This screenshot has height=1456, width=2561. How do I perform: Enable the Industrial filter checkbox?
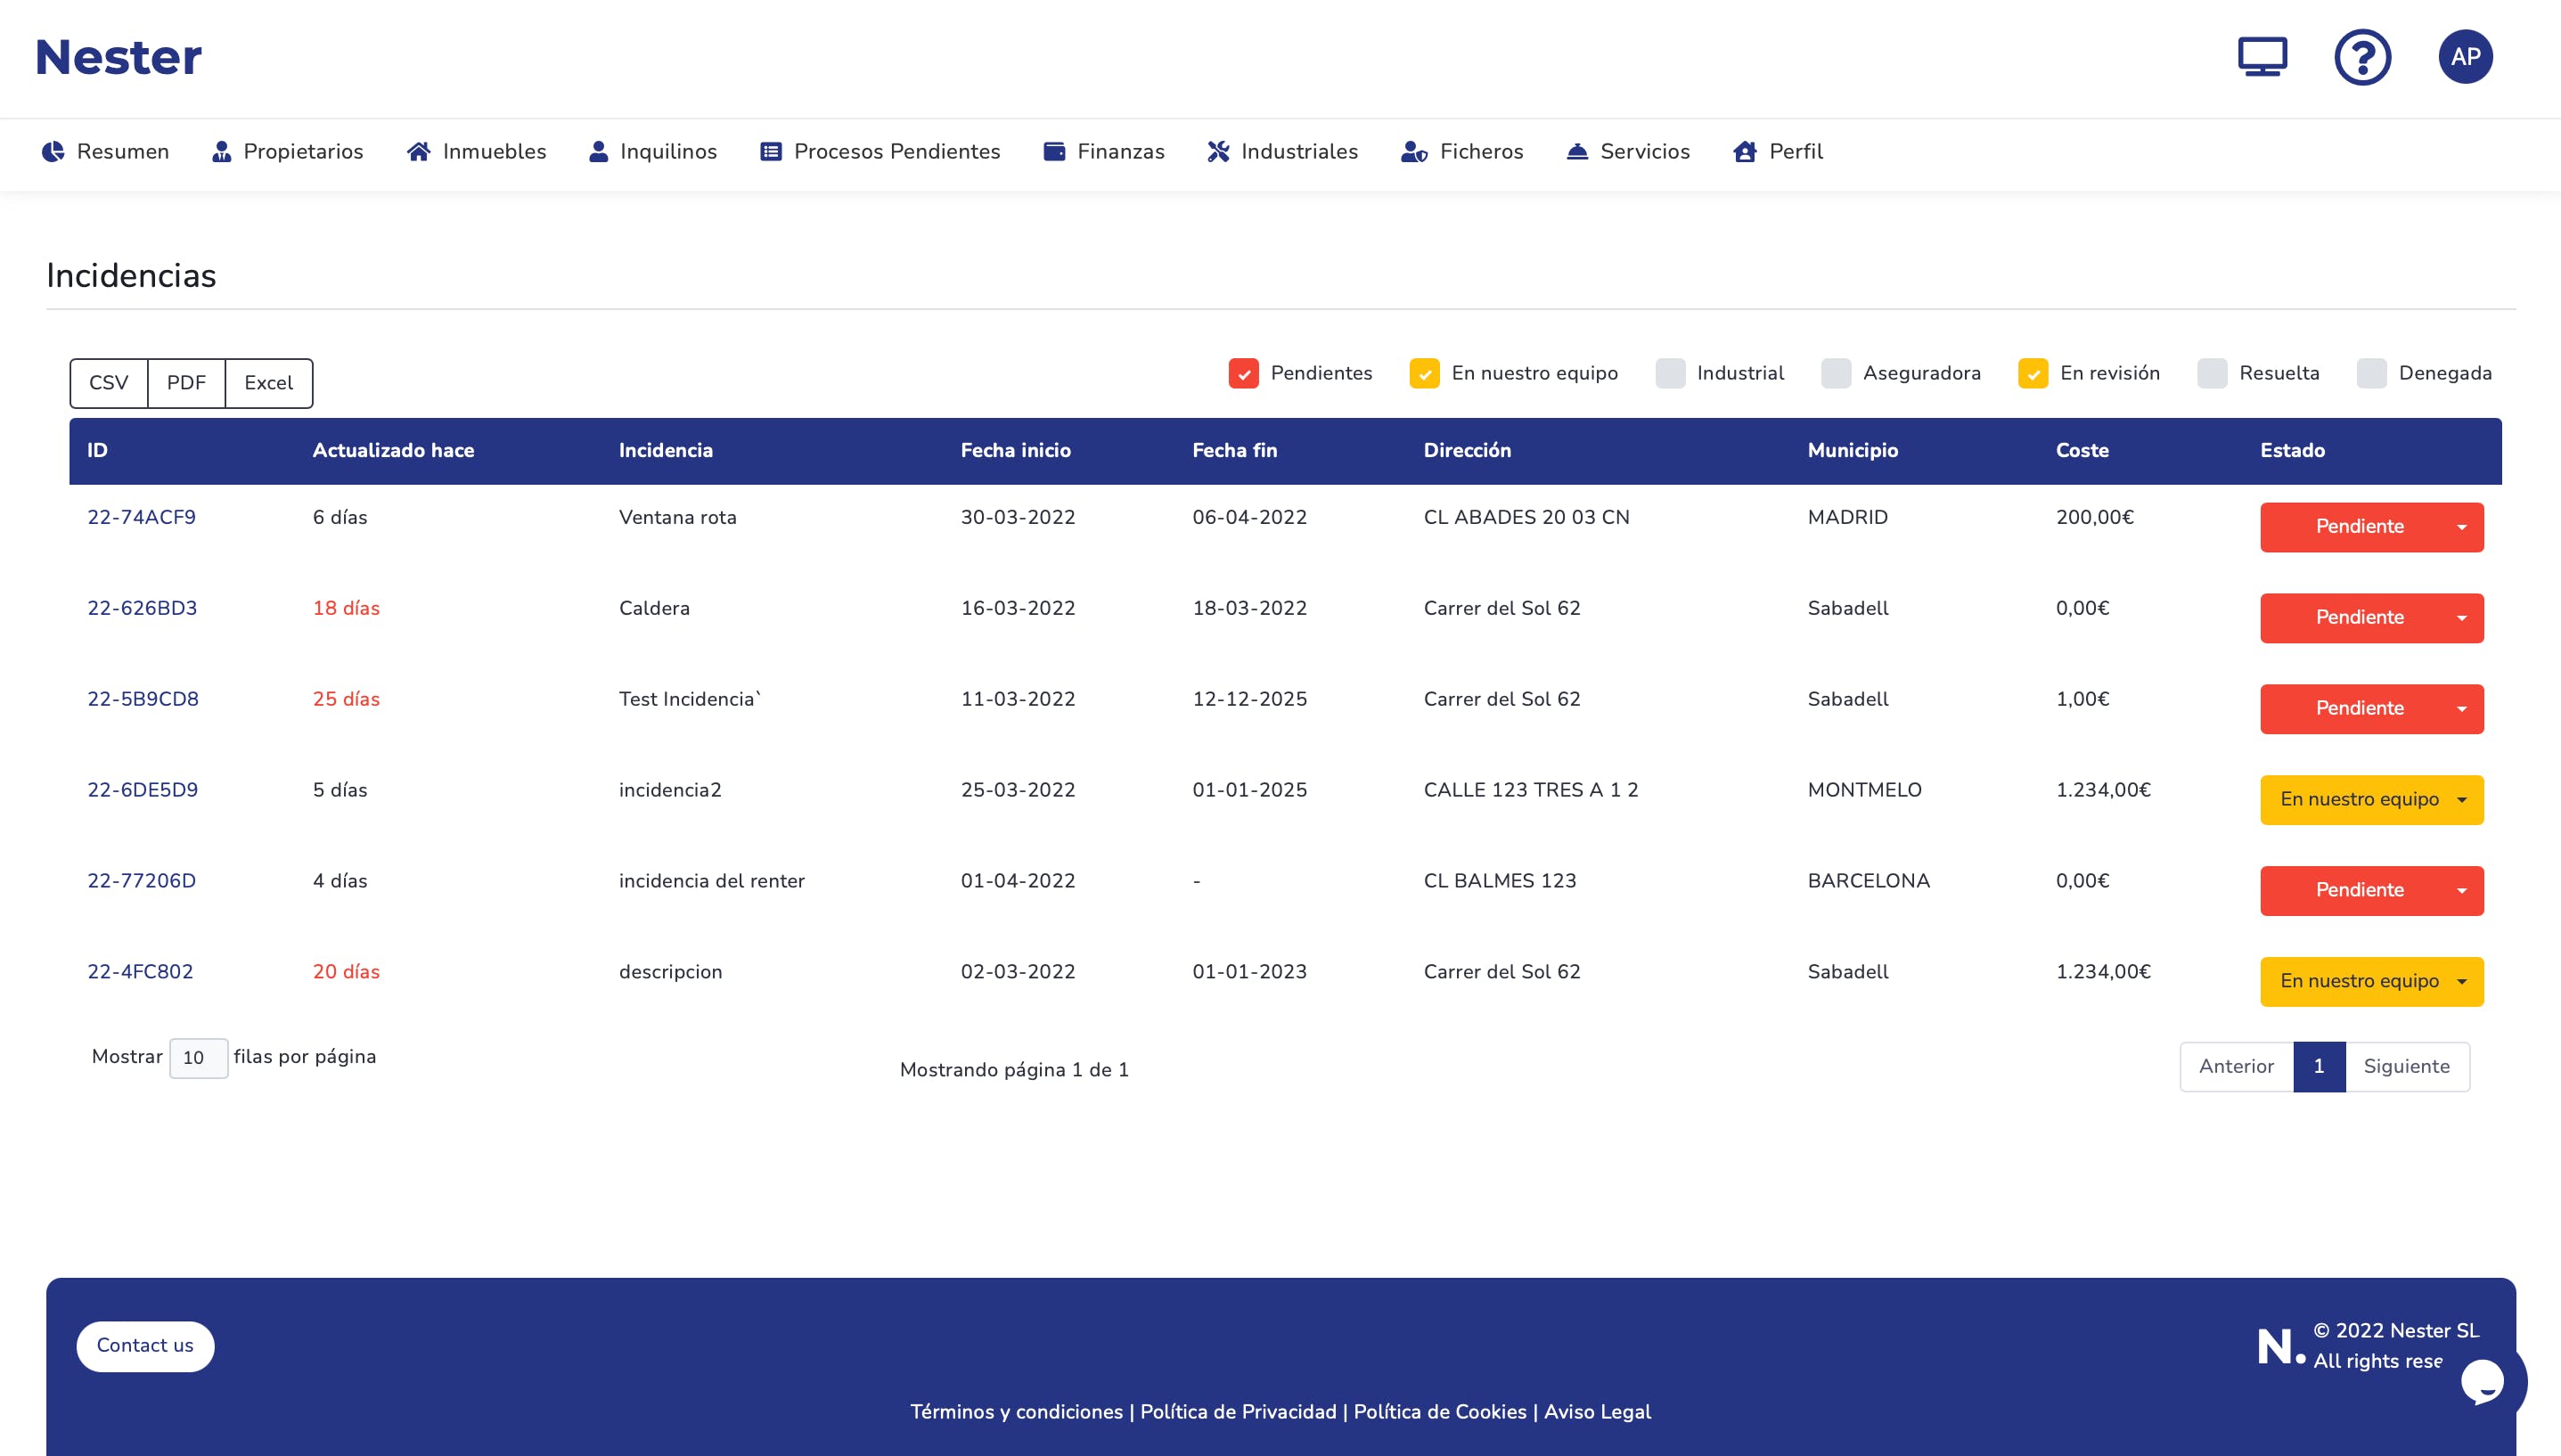[x=1669, y=373]
